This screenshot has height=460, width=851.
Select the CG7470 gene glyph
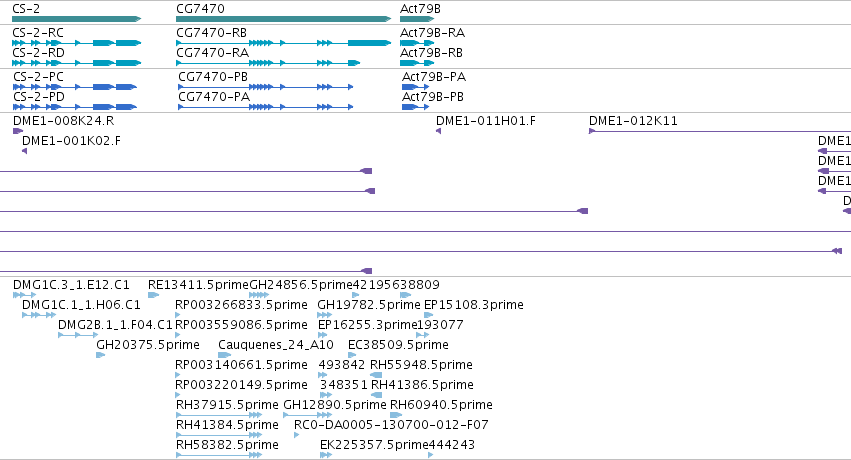(x=283, y=19)
